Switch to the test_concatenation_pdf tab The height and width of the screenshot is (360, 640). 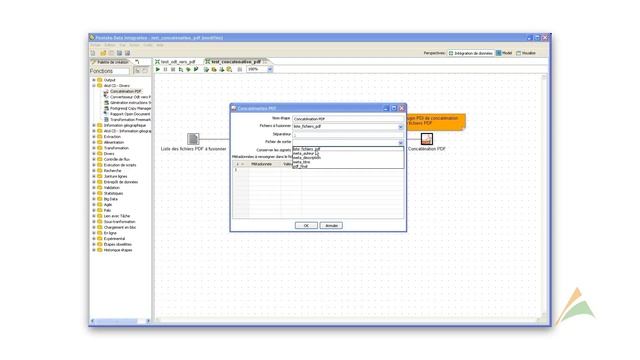tap(236, 62)
